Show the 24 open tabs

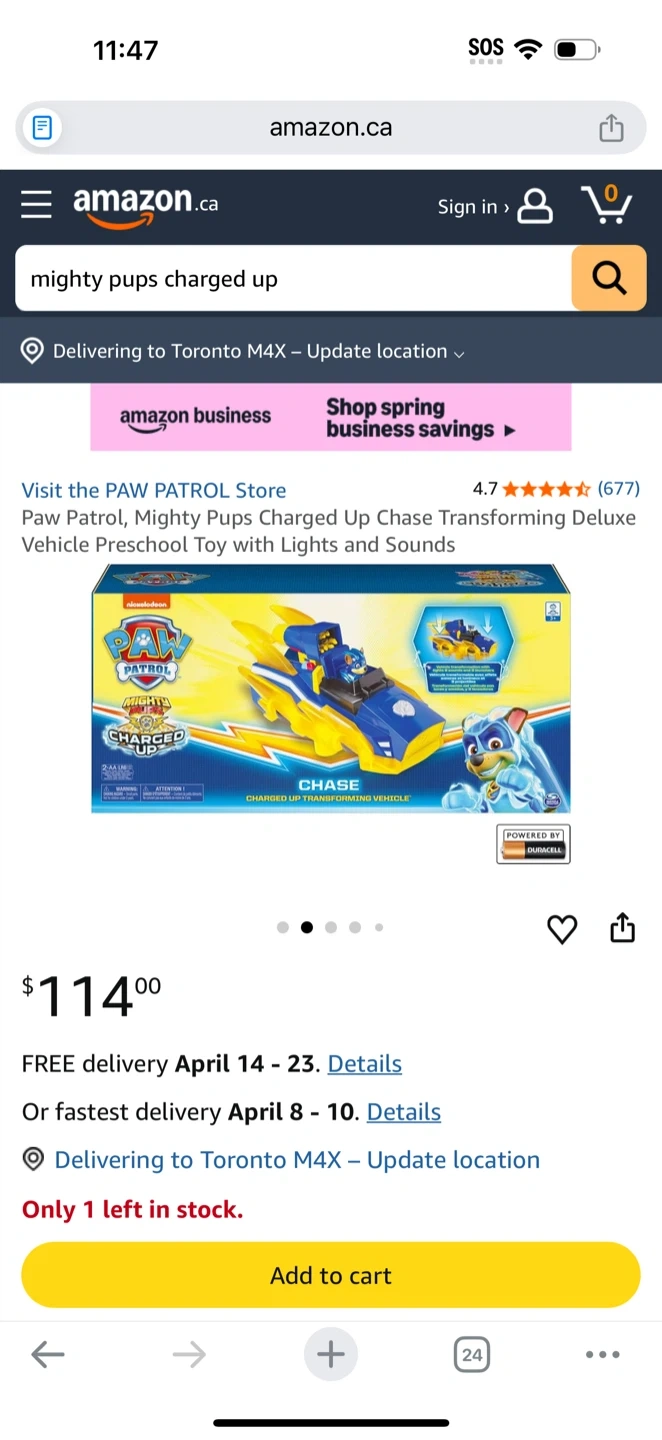(x=472, y=1355)
